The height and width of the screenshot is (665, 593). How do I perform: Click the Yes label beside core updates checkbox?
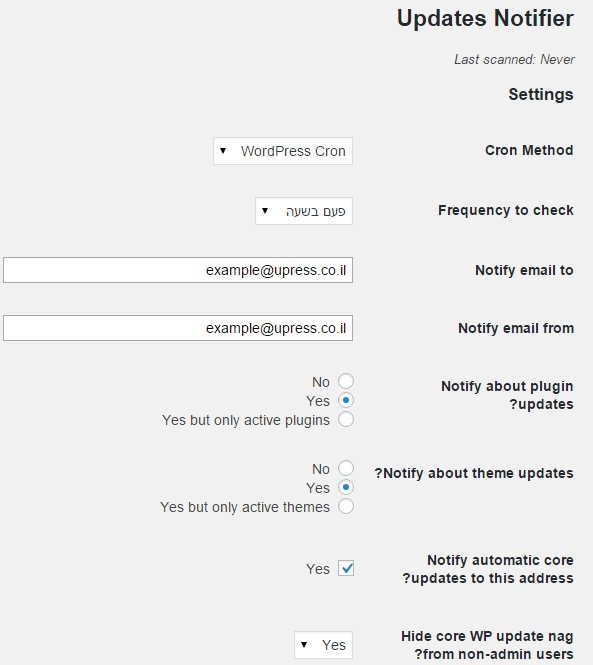pos(318,569)
